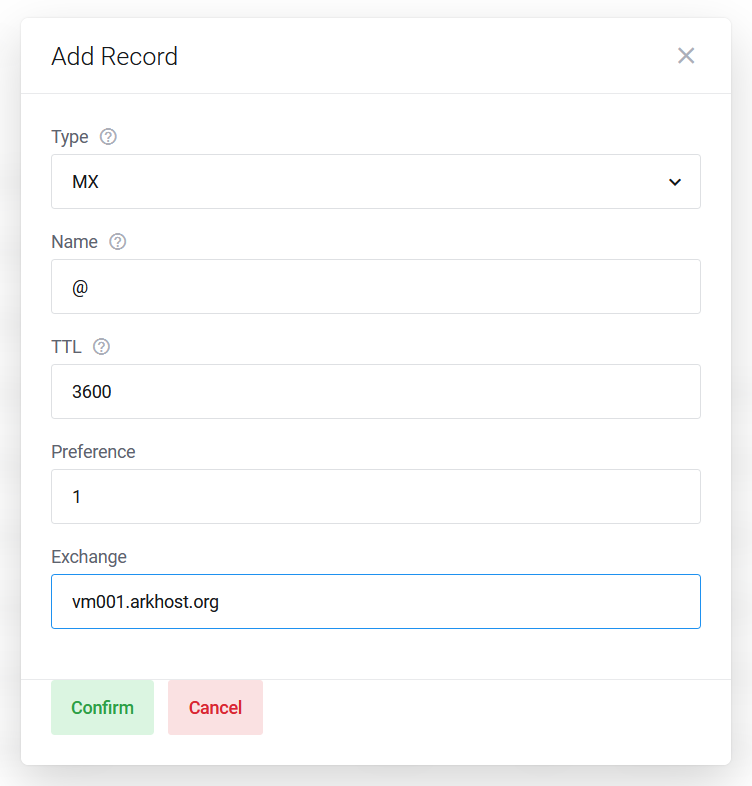Click into the TTL field showing 3600
The width and height of the screenshot is (752, 786).
pos(376,391)
